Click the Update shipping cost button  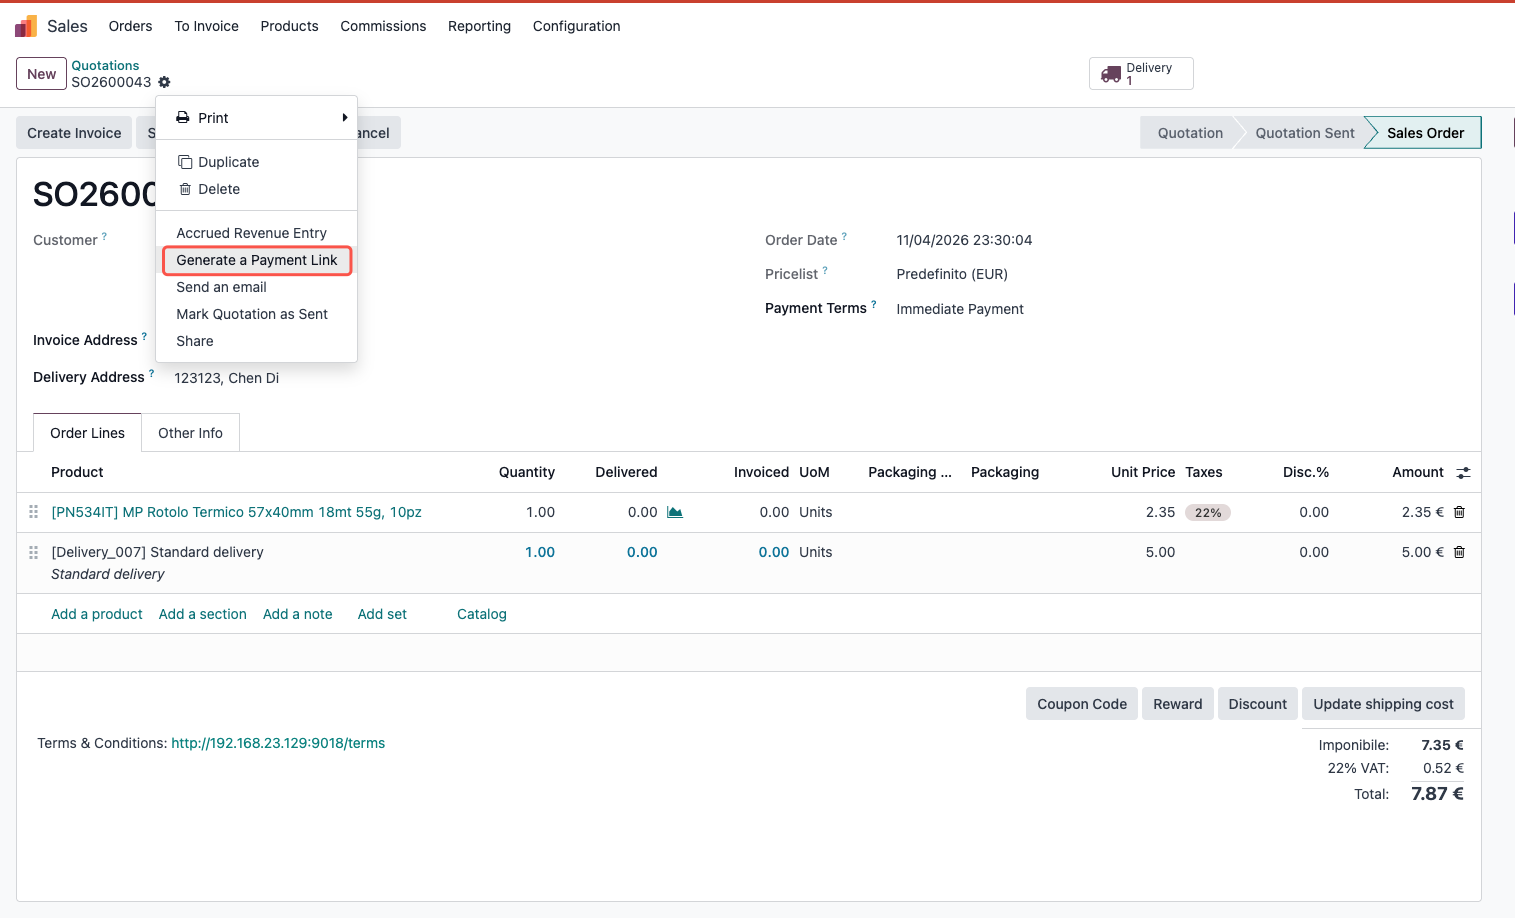click(x=1383, y=704)
